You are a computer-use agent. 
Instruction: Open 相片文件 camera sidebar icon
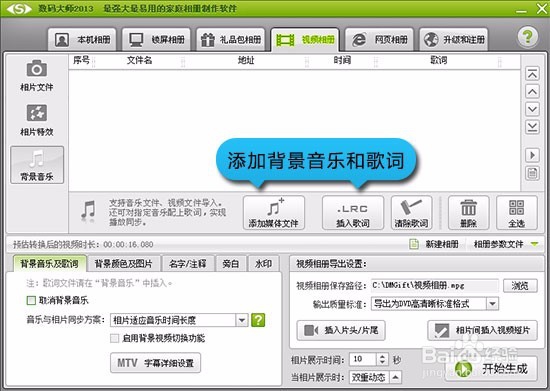point(36,76)
